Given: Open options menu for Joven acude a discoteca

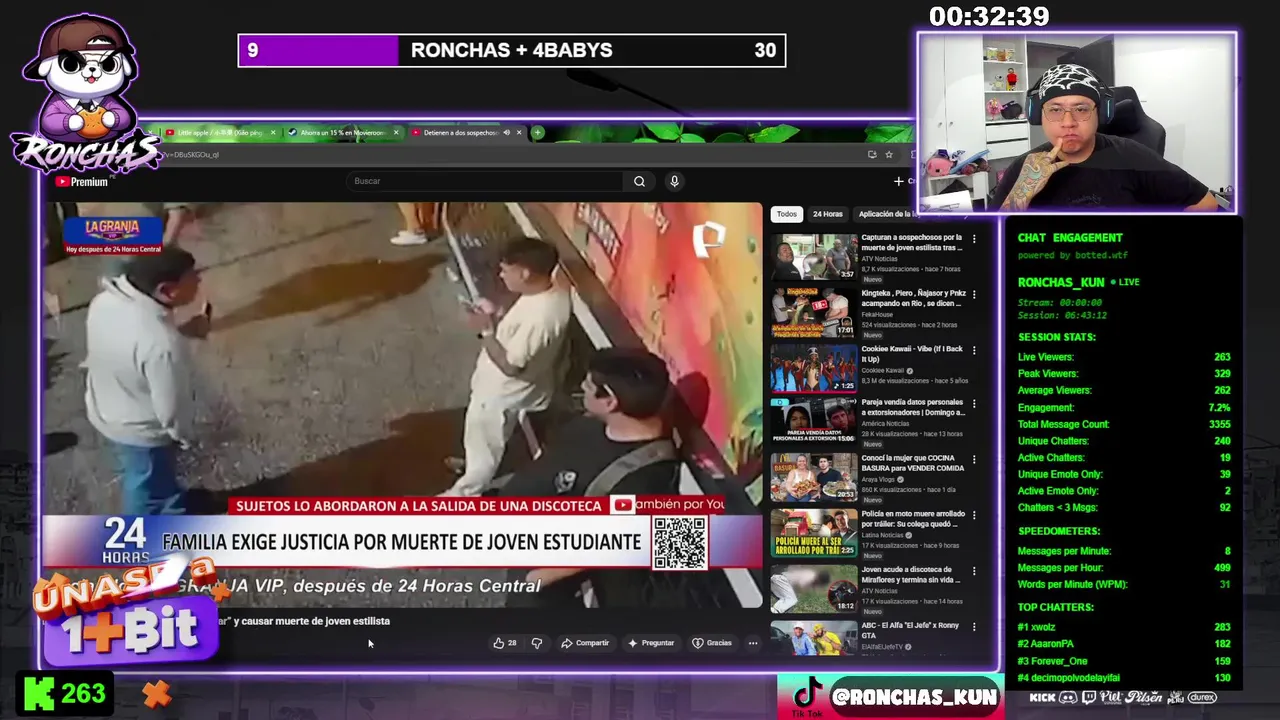Looking at the screenshot, I should (x=974, y=572).
